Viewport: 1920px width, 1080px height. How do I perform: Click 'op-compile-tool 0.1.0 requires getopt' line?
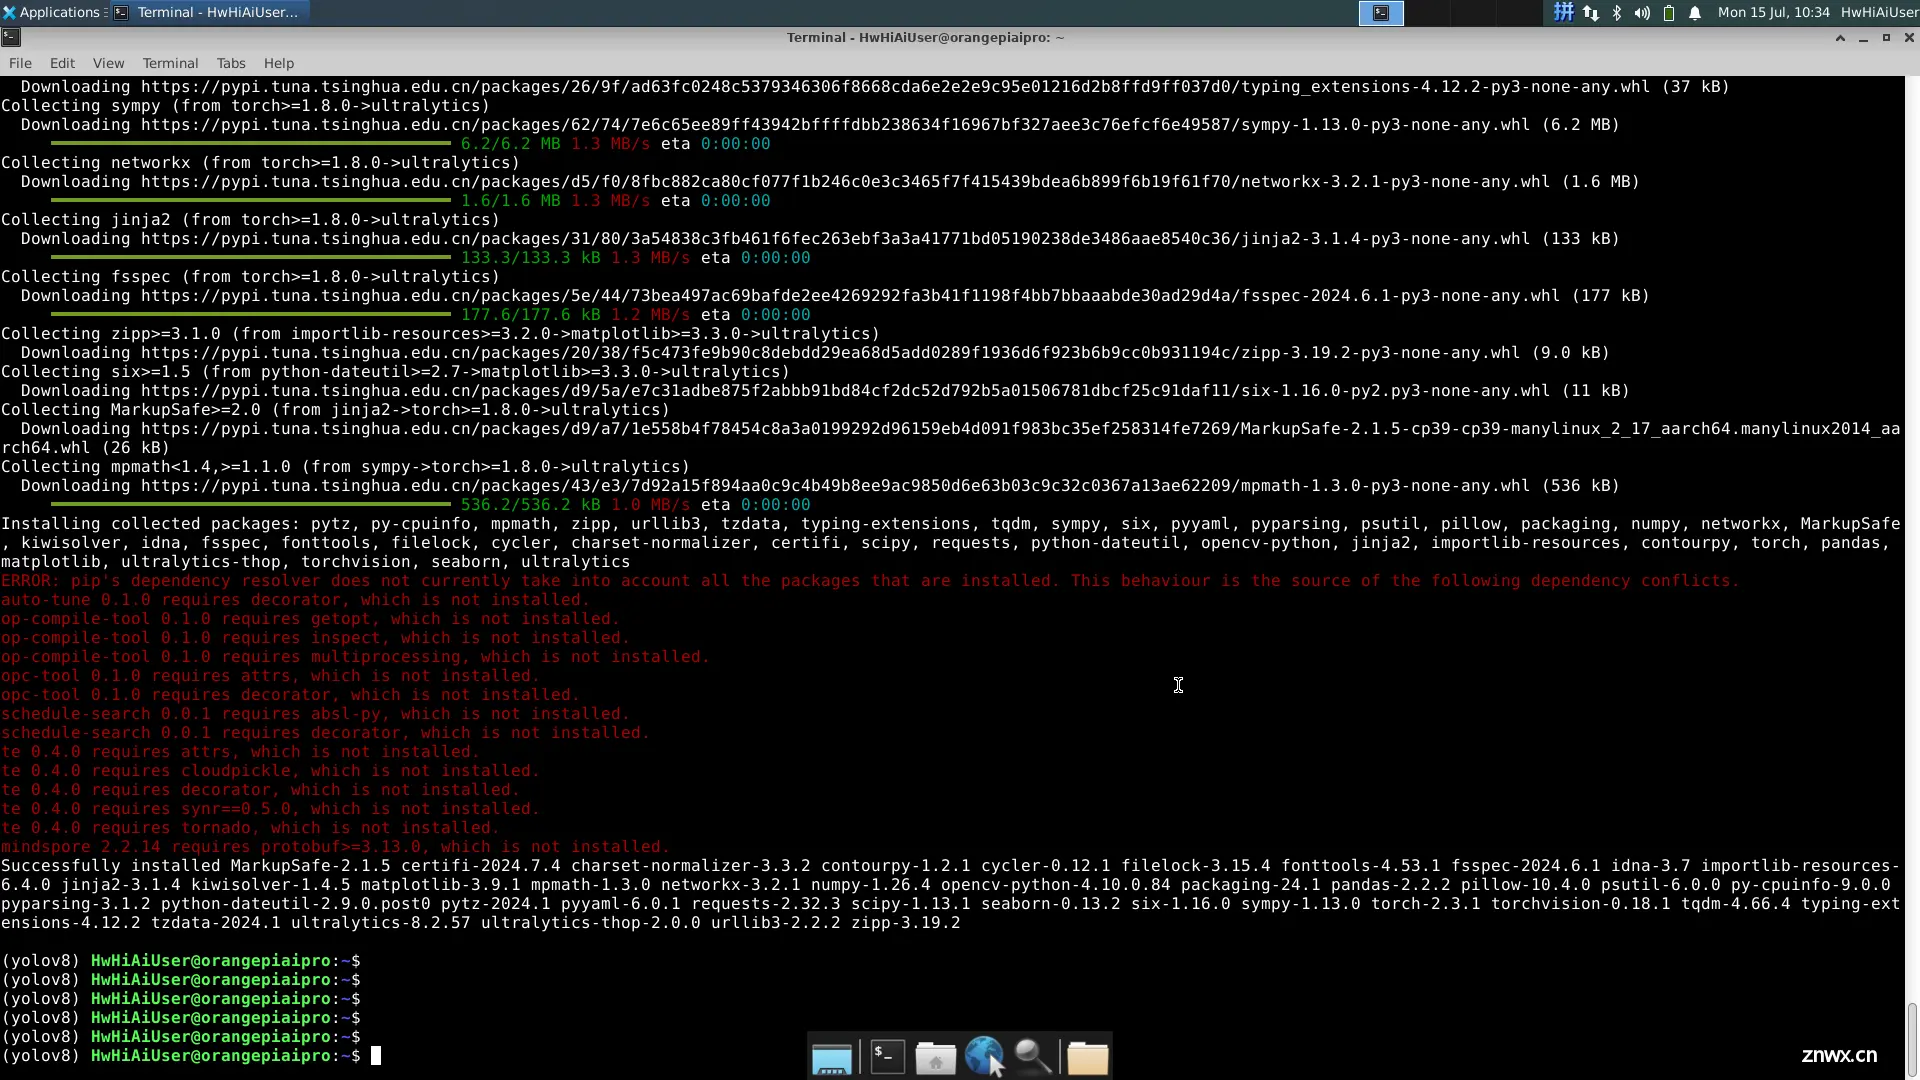pyautogui.click(x=310, y=619)
